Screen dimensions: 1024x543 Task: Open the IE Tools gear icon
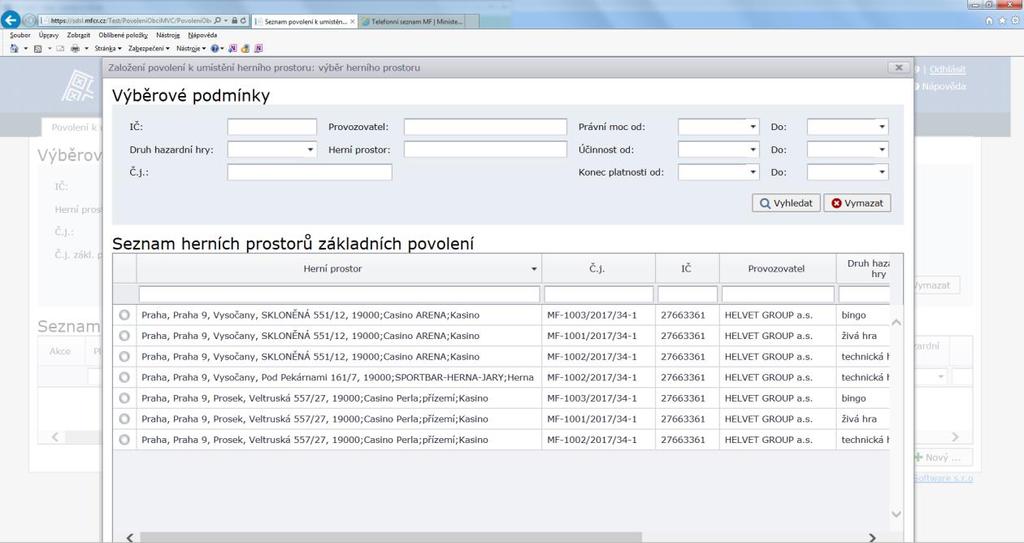coord(1014,21)
